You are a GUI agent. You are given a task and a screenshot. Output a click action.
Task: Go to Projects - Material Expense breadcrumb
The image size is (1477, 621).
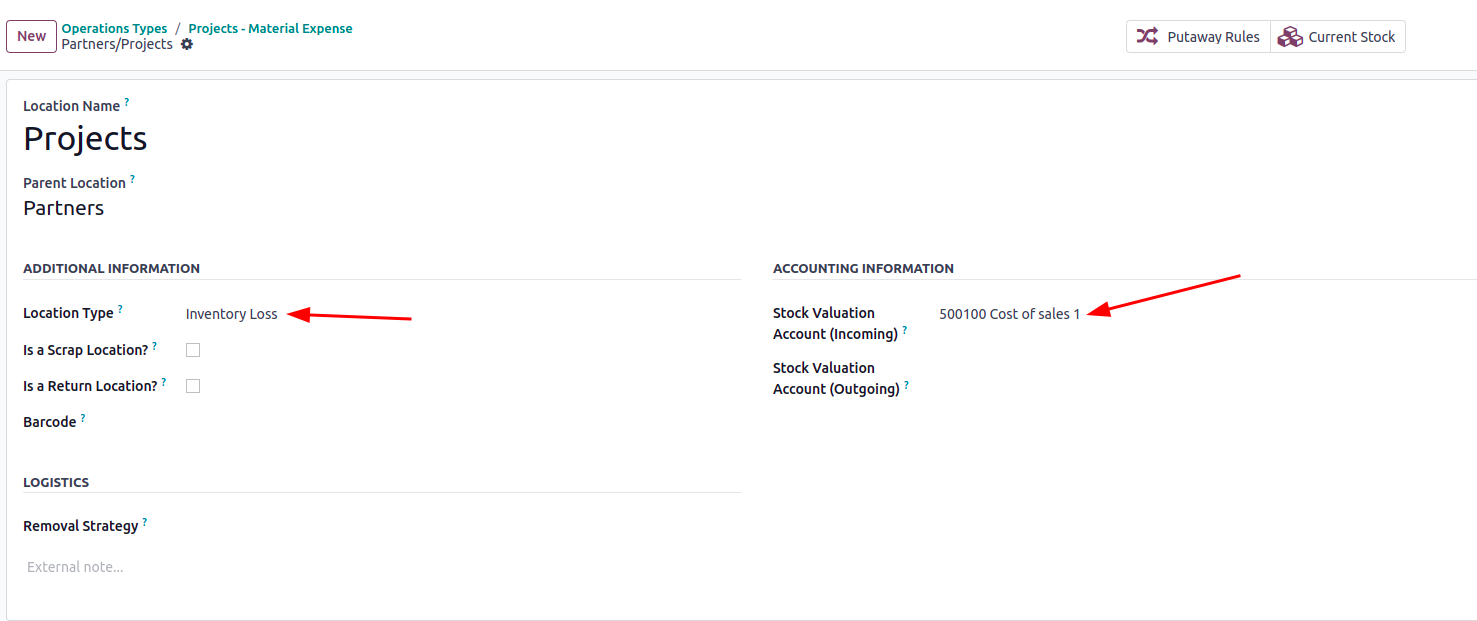(x=271, y=29)
